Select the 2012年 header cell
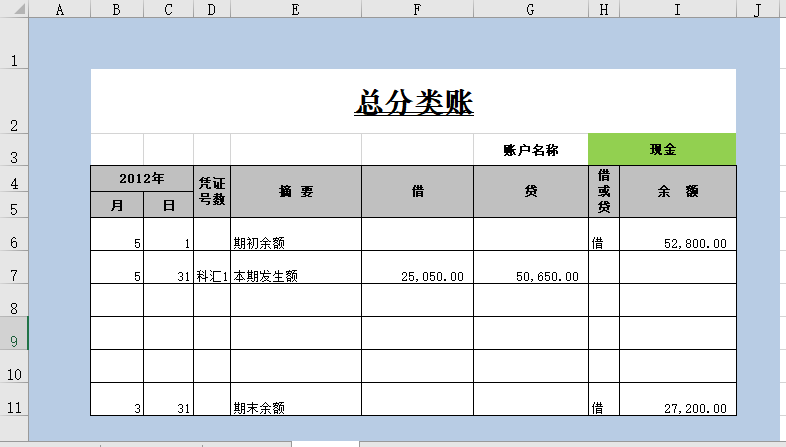 click(142, 179)
